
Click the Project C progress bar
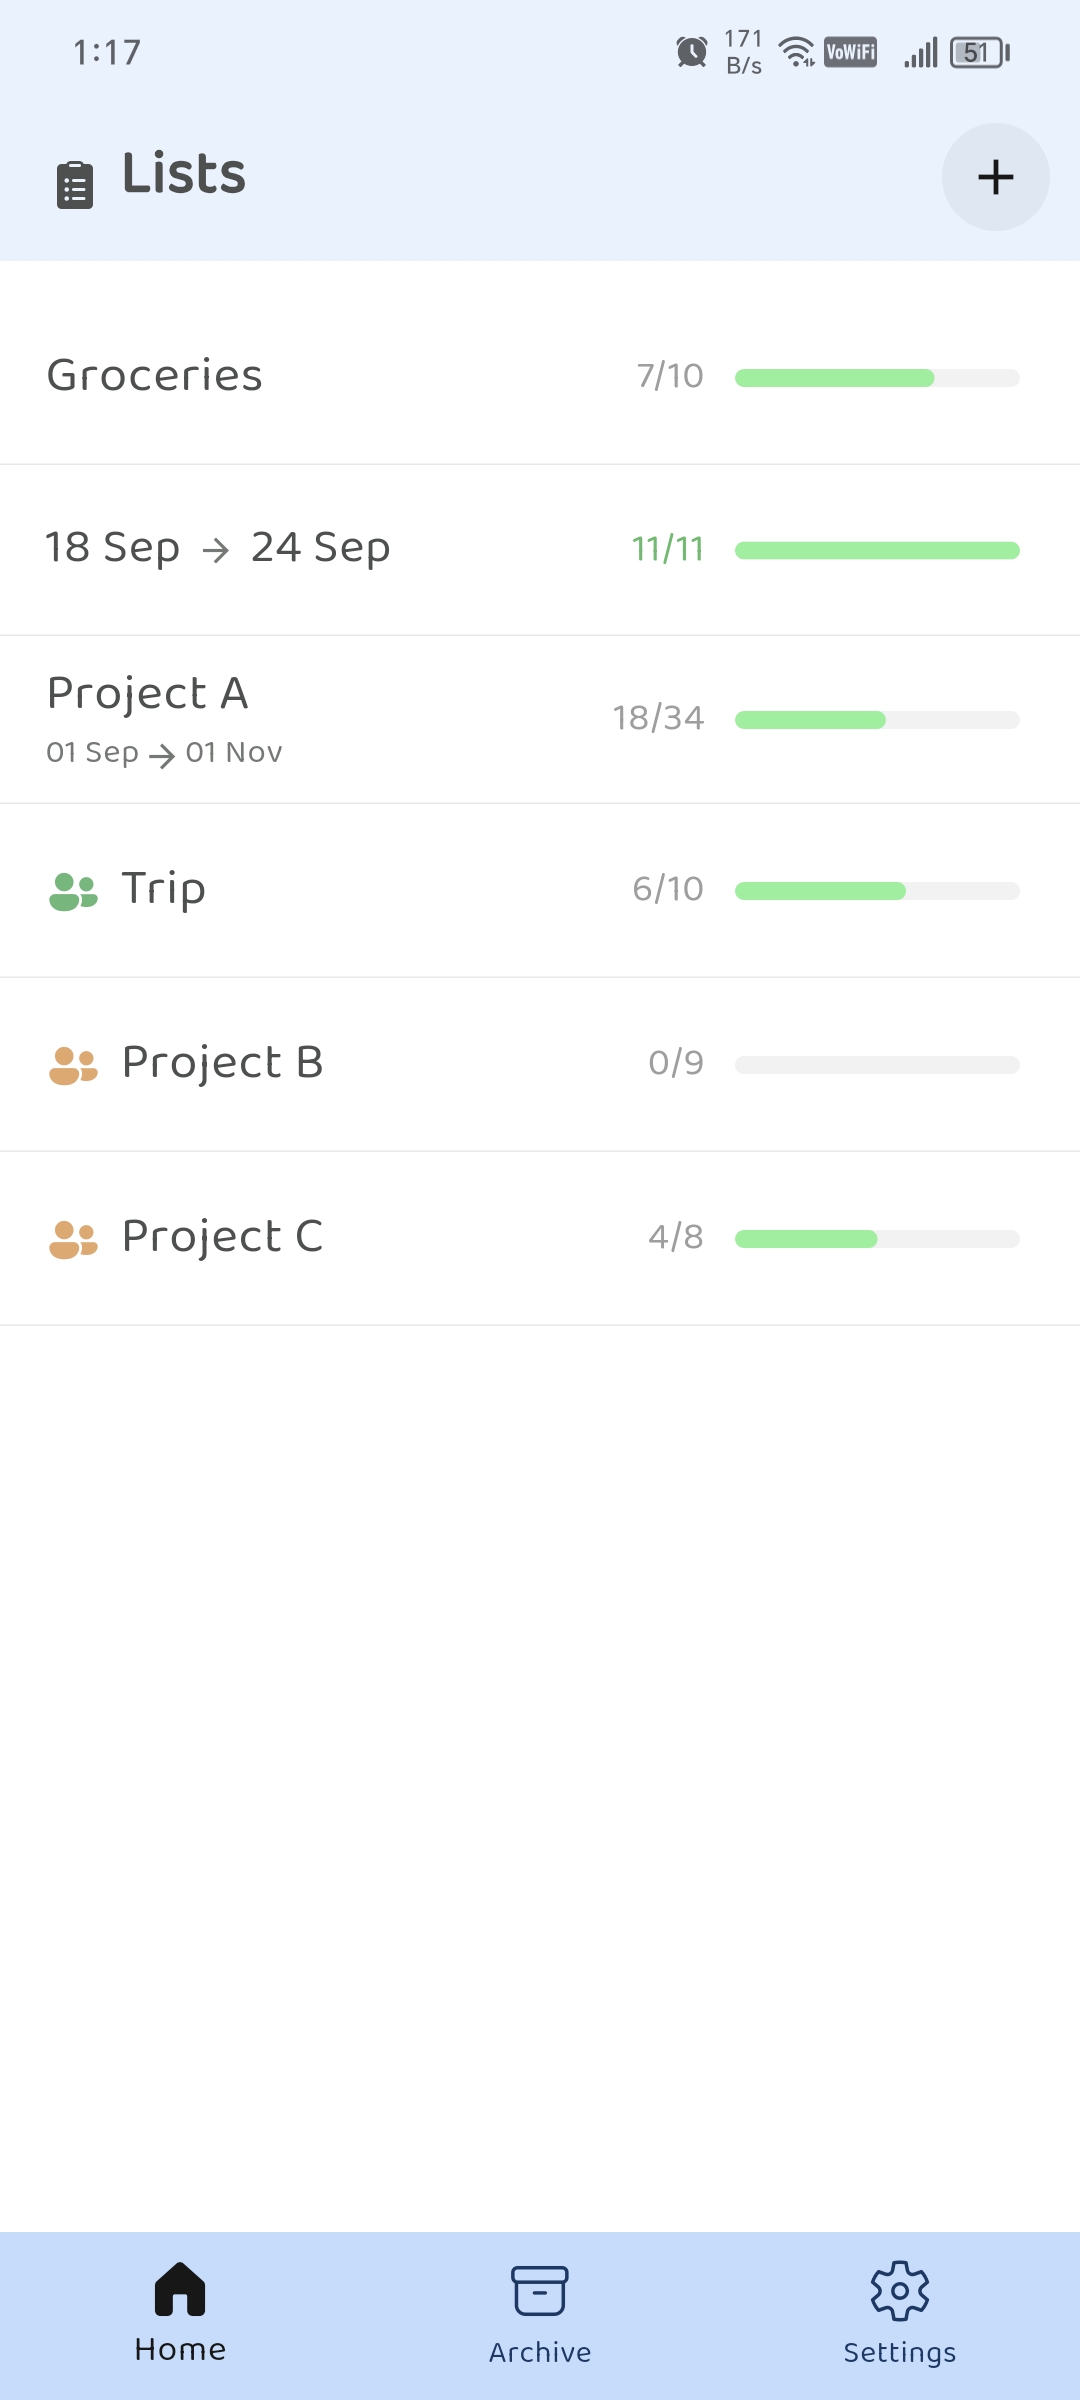pyautogui.click(x=877, y=1239)
